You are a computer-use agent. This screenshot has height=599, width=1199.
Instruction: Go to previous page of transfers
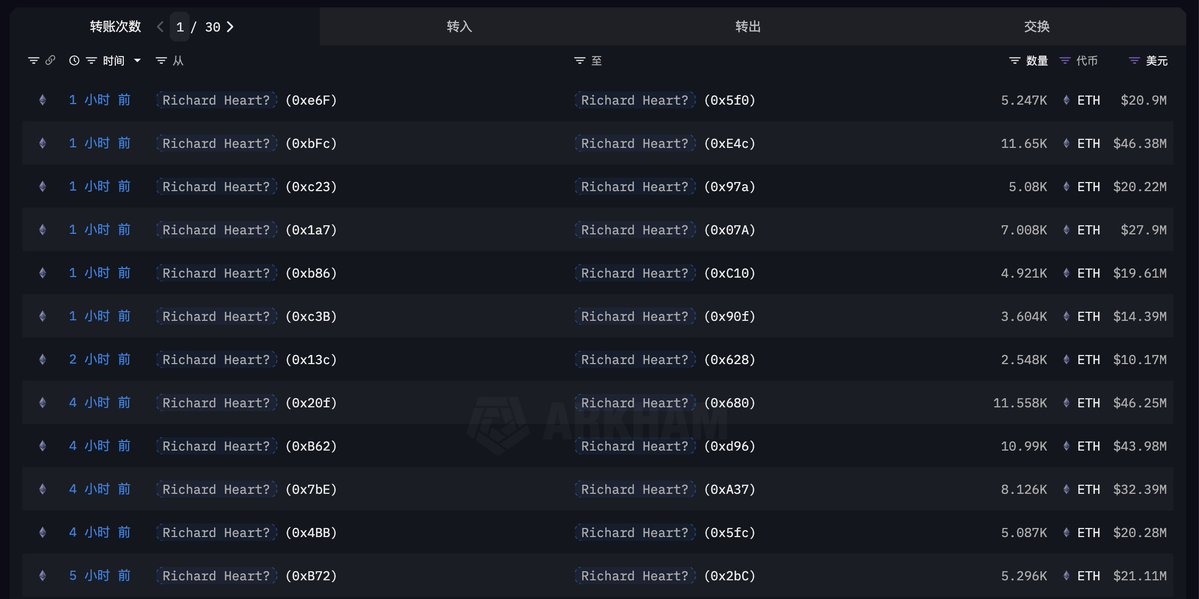tap(160, 27)
